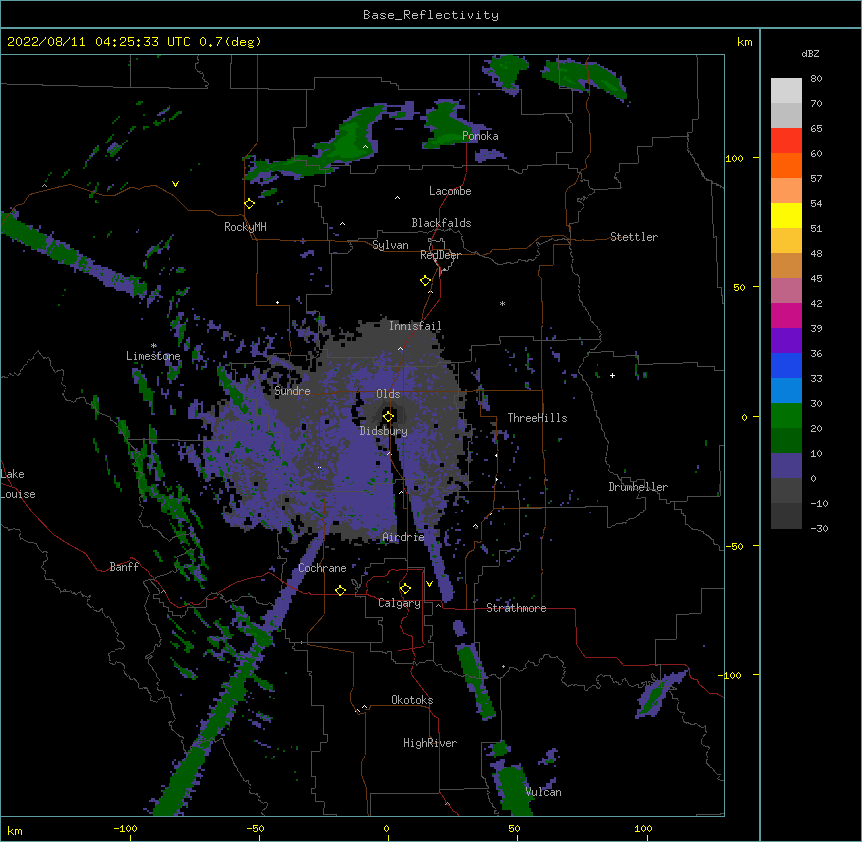Click the yellow diamond marker south of RedDeer
The width and height of the screenshot is (862, 842).
click(425, 281)
